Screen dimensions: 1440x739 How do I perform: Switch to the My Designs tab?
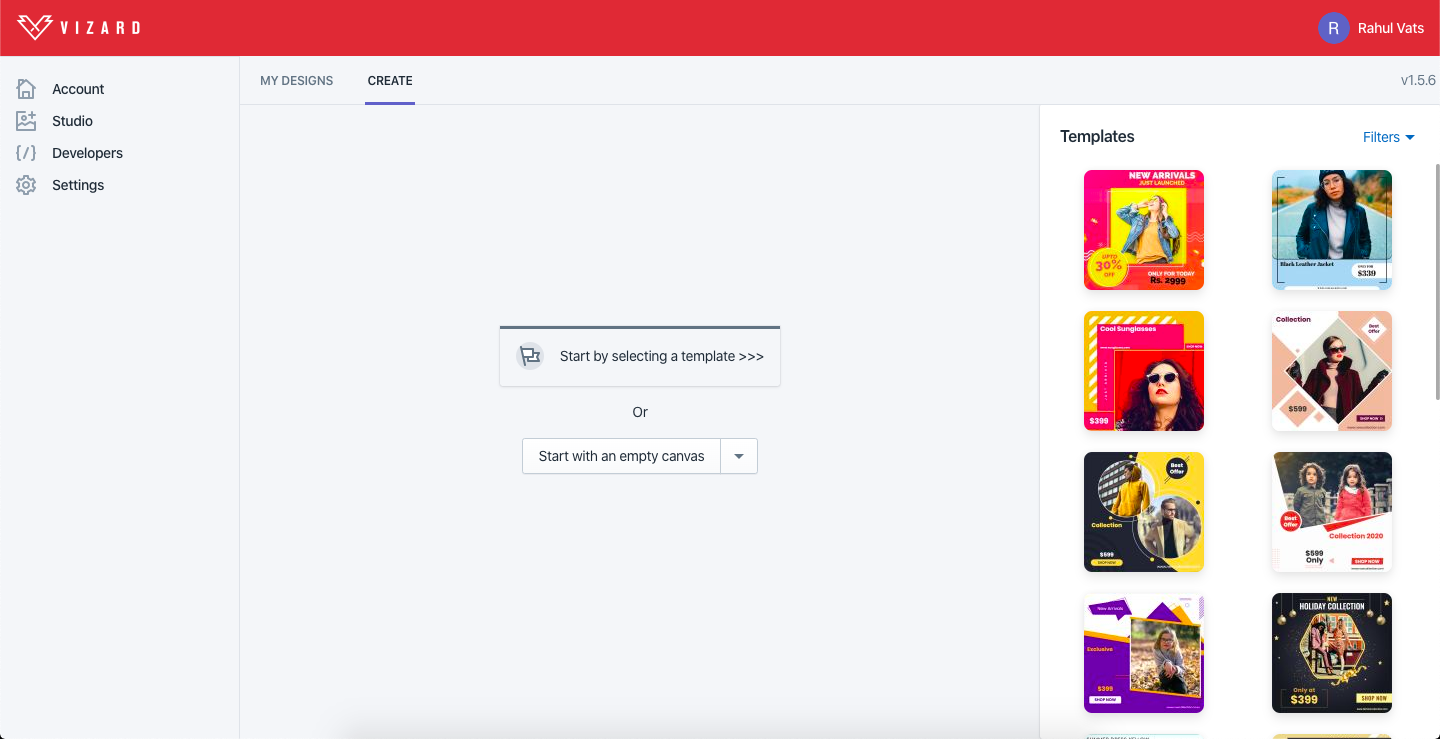[x=297, y=80]
